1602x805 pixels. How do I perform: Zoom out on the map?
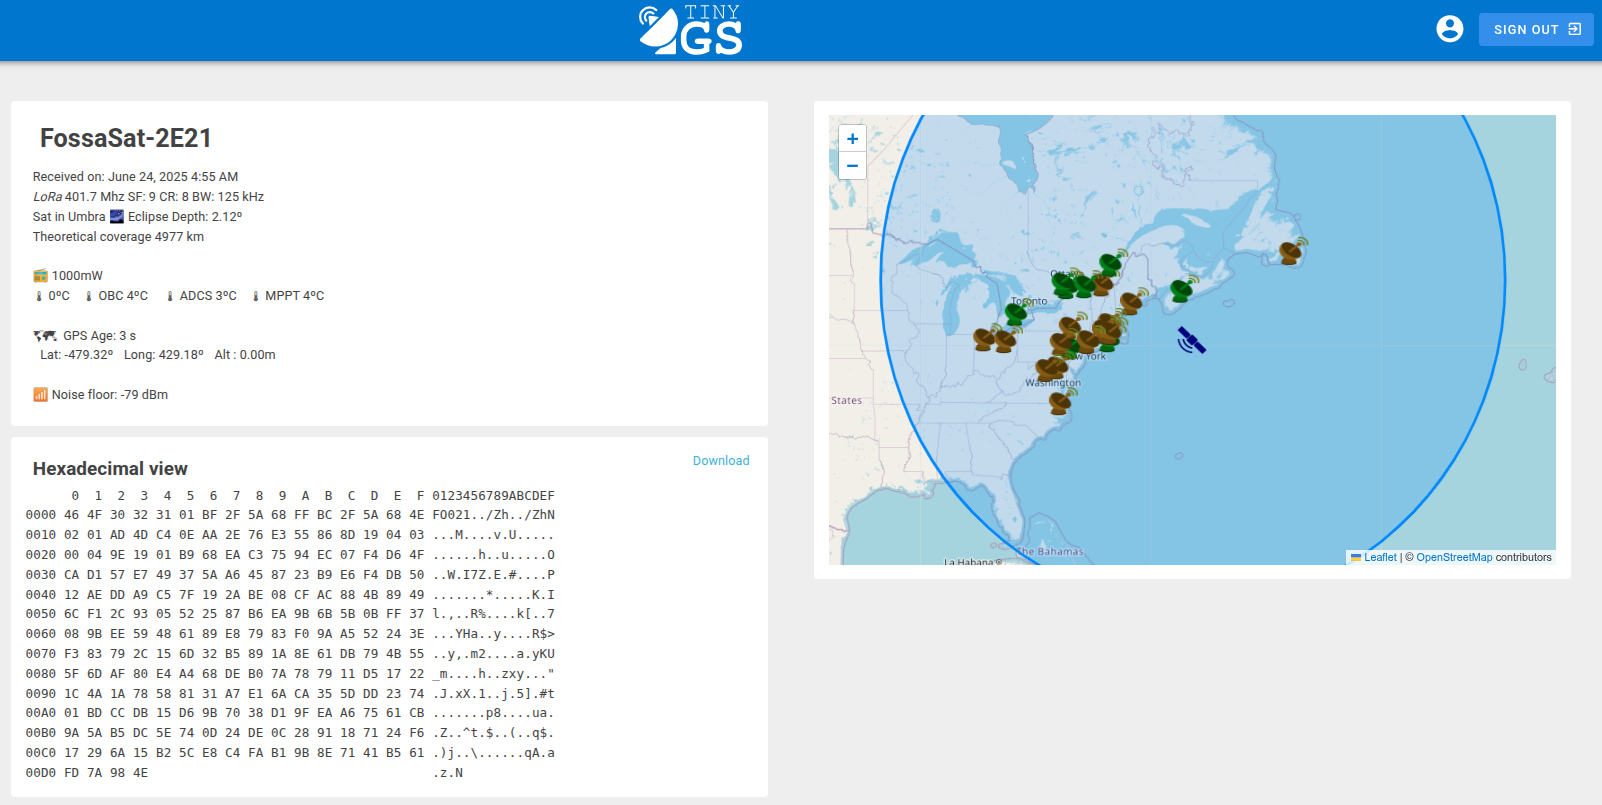click(852, 166)
